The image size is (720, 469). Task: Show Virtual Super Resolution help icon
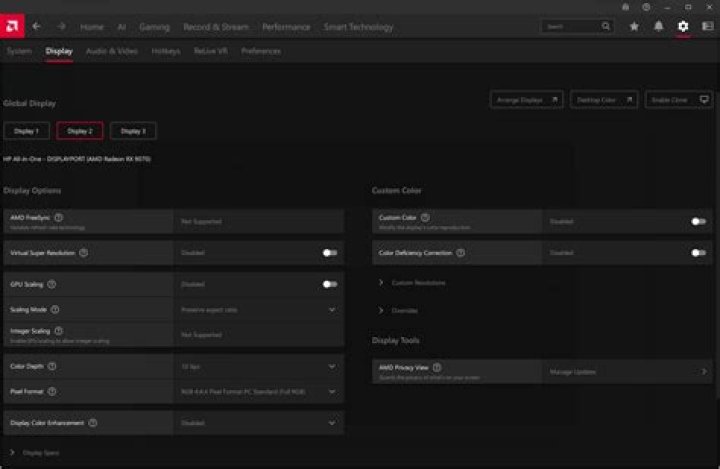84,253
